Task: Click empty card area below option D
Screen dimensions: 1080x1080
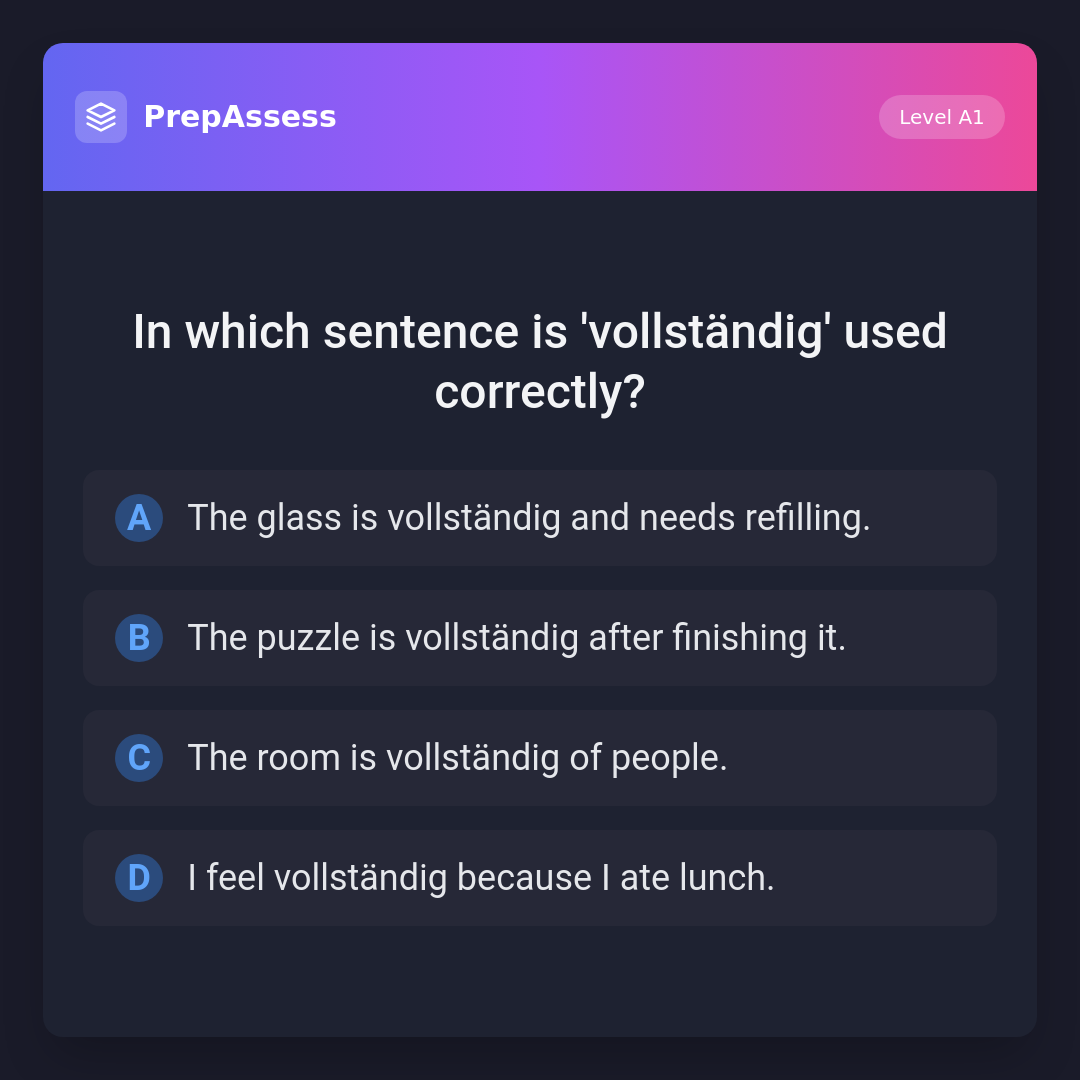Action: (540, 980)
